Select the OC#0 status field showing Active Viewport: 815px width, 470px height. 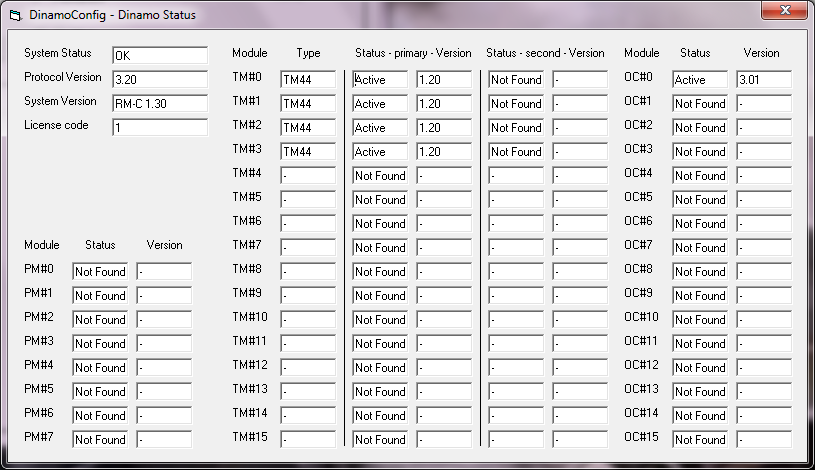(700, 80)
